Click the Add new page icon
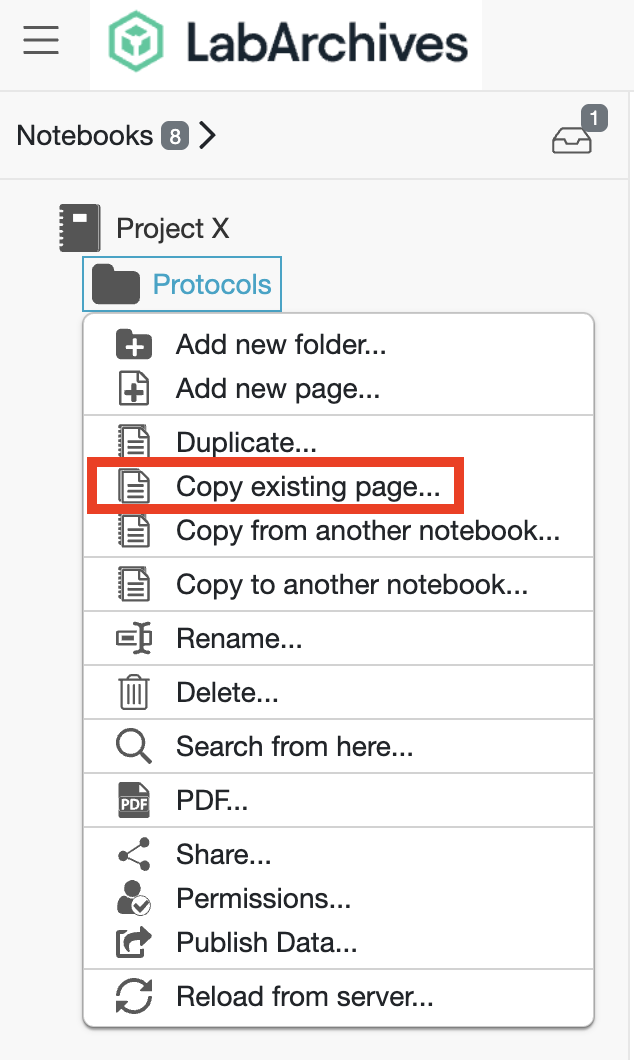 pyautogui.click(x=134, y=388)
